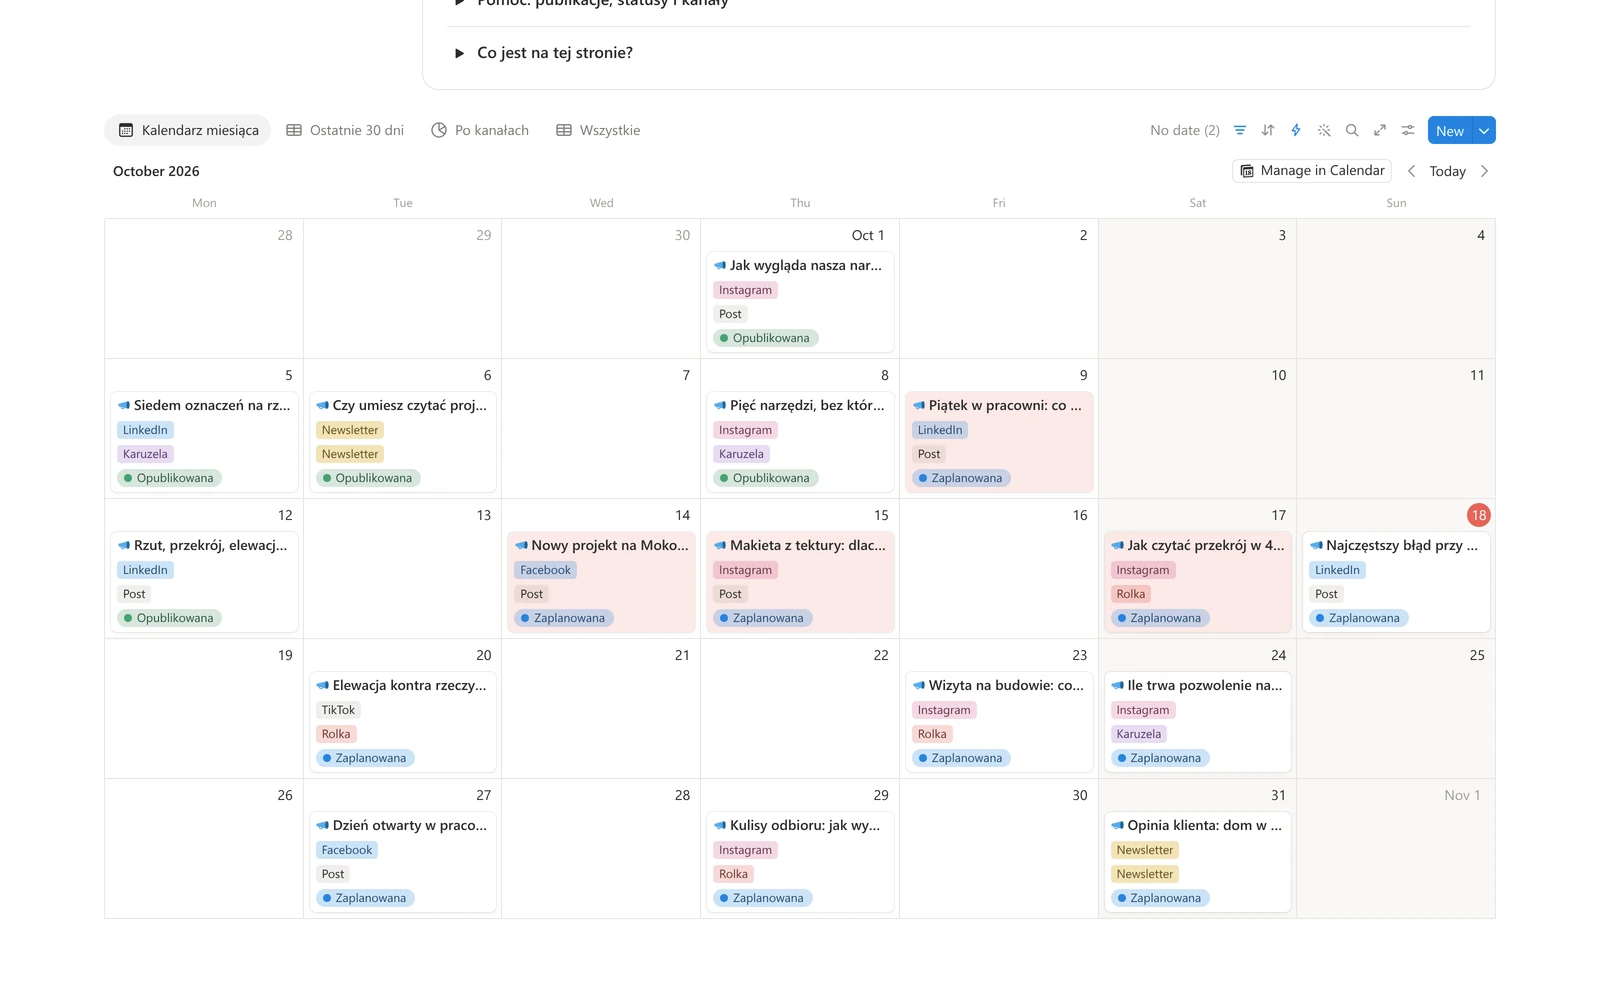The height and width of the screenshot is (1000, 1600).
Task: Open 'Kulisy odbioru: jak wy...' card
Action: click(x=800, y=862)
